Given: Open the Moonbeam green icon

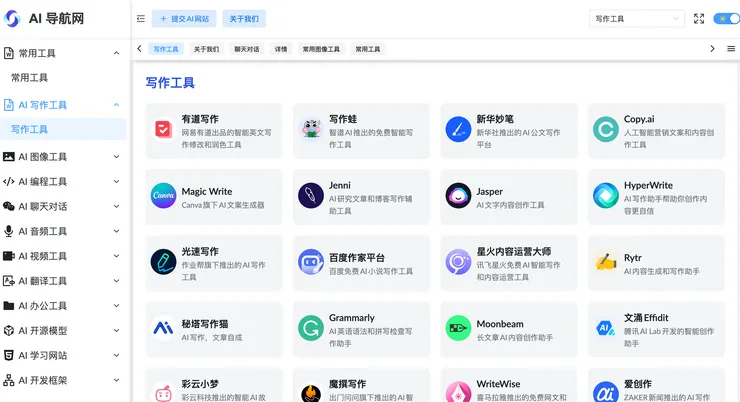Looking at the screenshot, I should click(458, 328).
